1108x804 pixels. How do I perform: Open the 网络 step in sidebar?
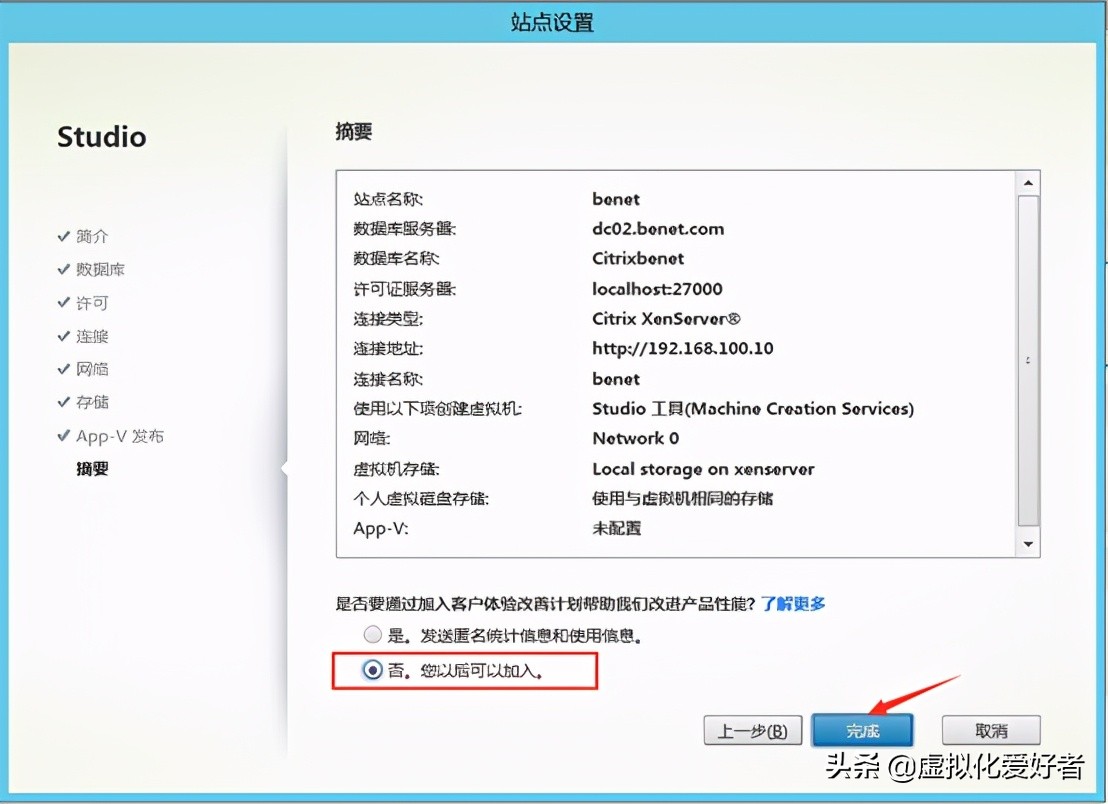(x=92, y=369)
